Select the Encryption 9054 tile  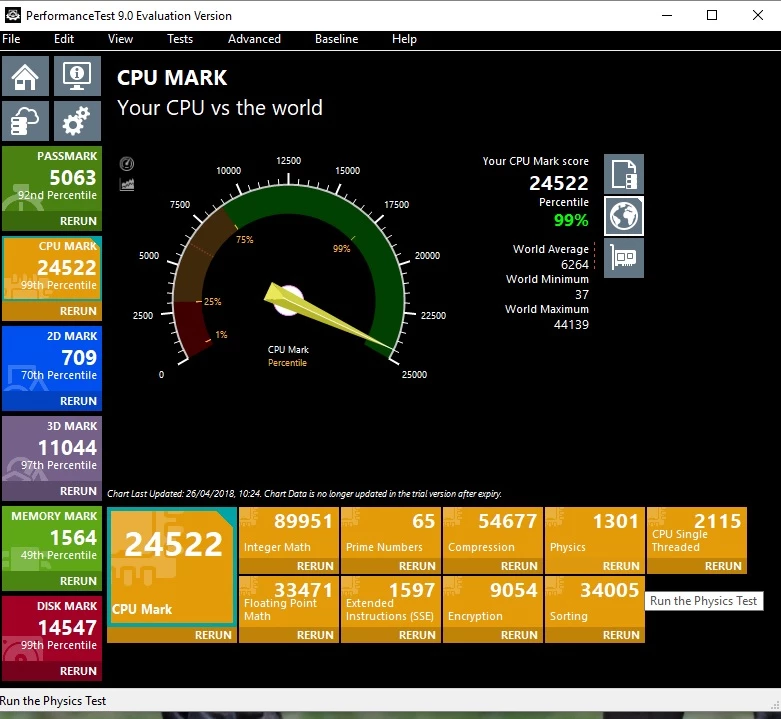[493, 601]
